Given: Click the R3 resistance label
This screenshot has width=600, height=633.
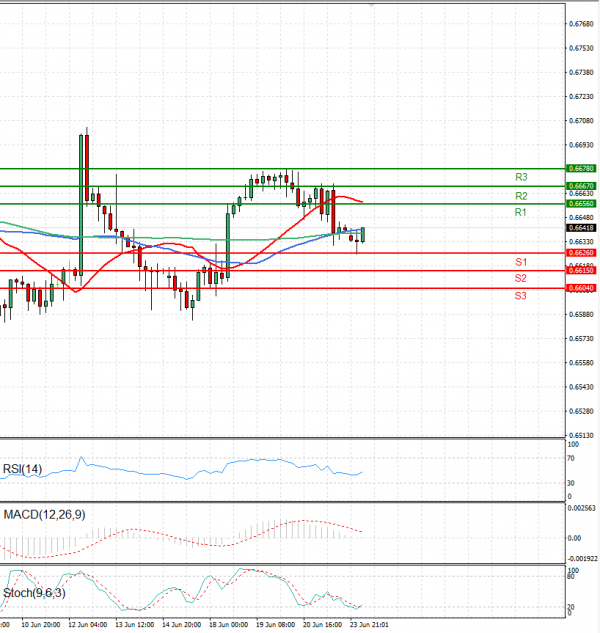Looking at the screenshot, I should coord(521,177).
